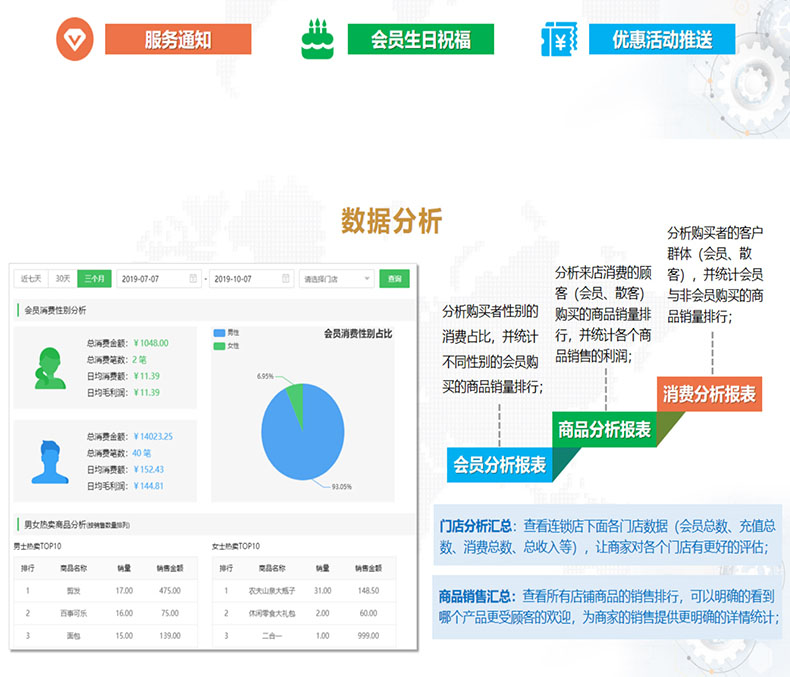790x677 pixels.
Task: Select the 近七天 time range tab
Action: [x=31, y=279]
